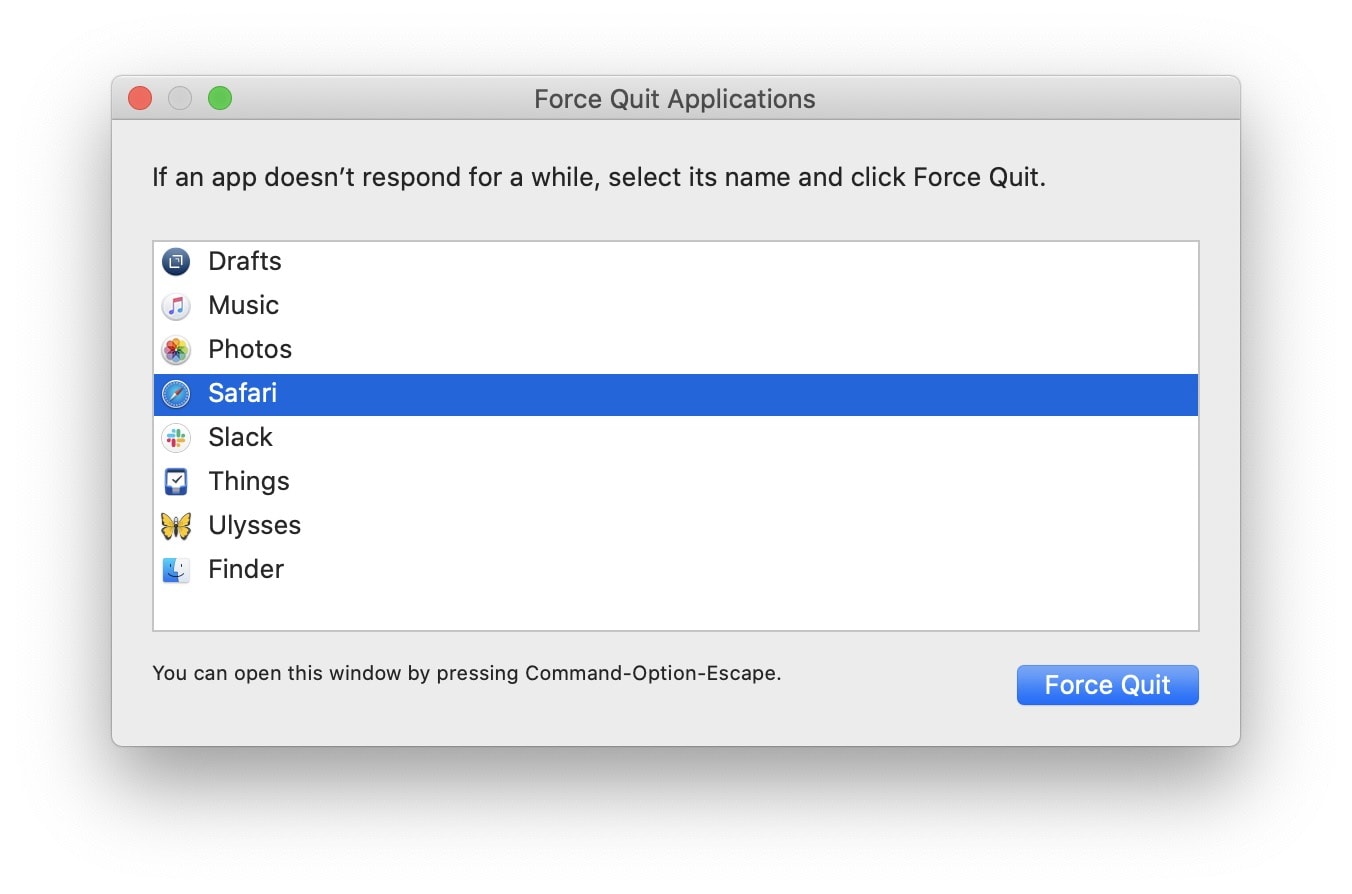Click the Photos app icon
The image size is (1352, 894).
coord(176,350)
